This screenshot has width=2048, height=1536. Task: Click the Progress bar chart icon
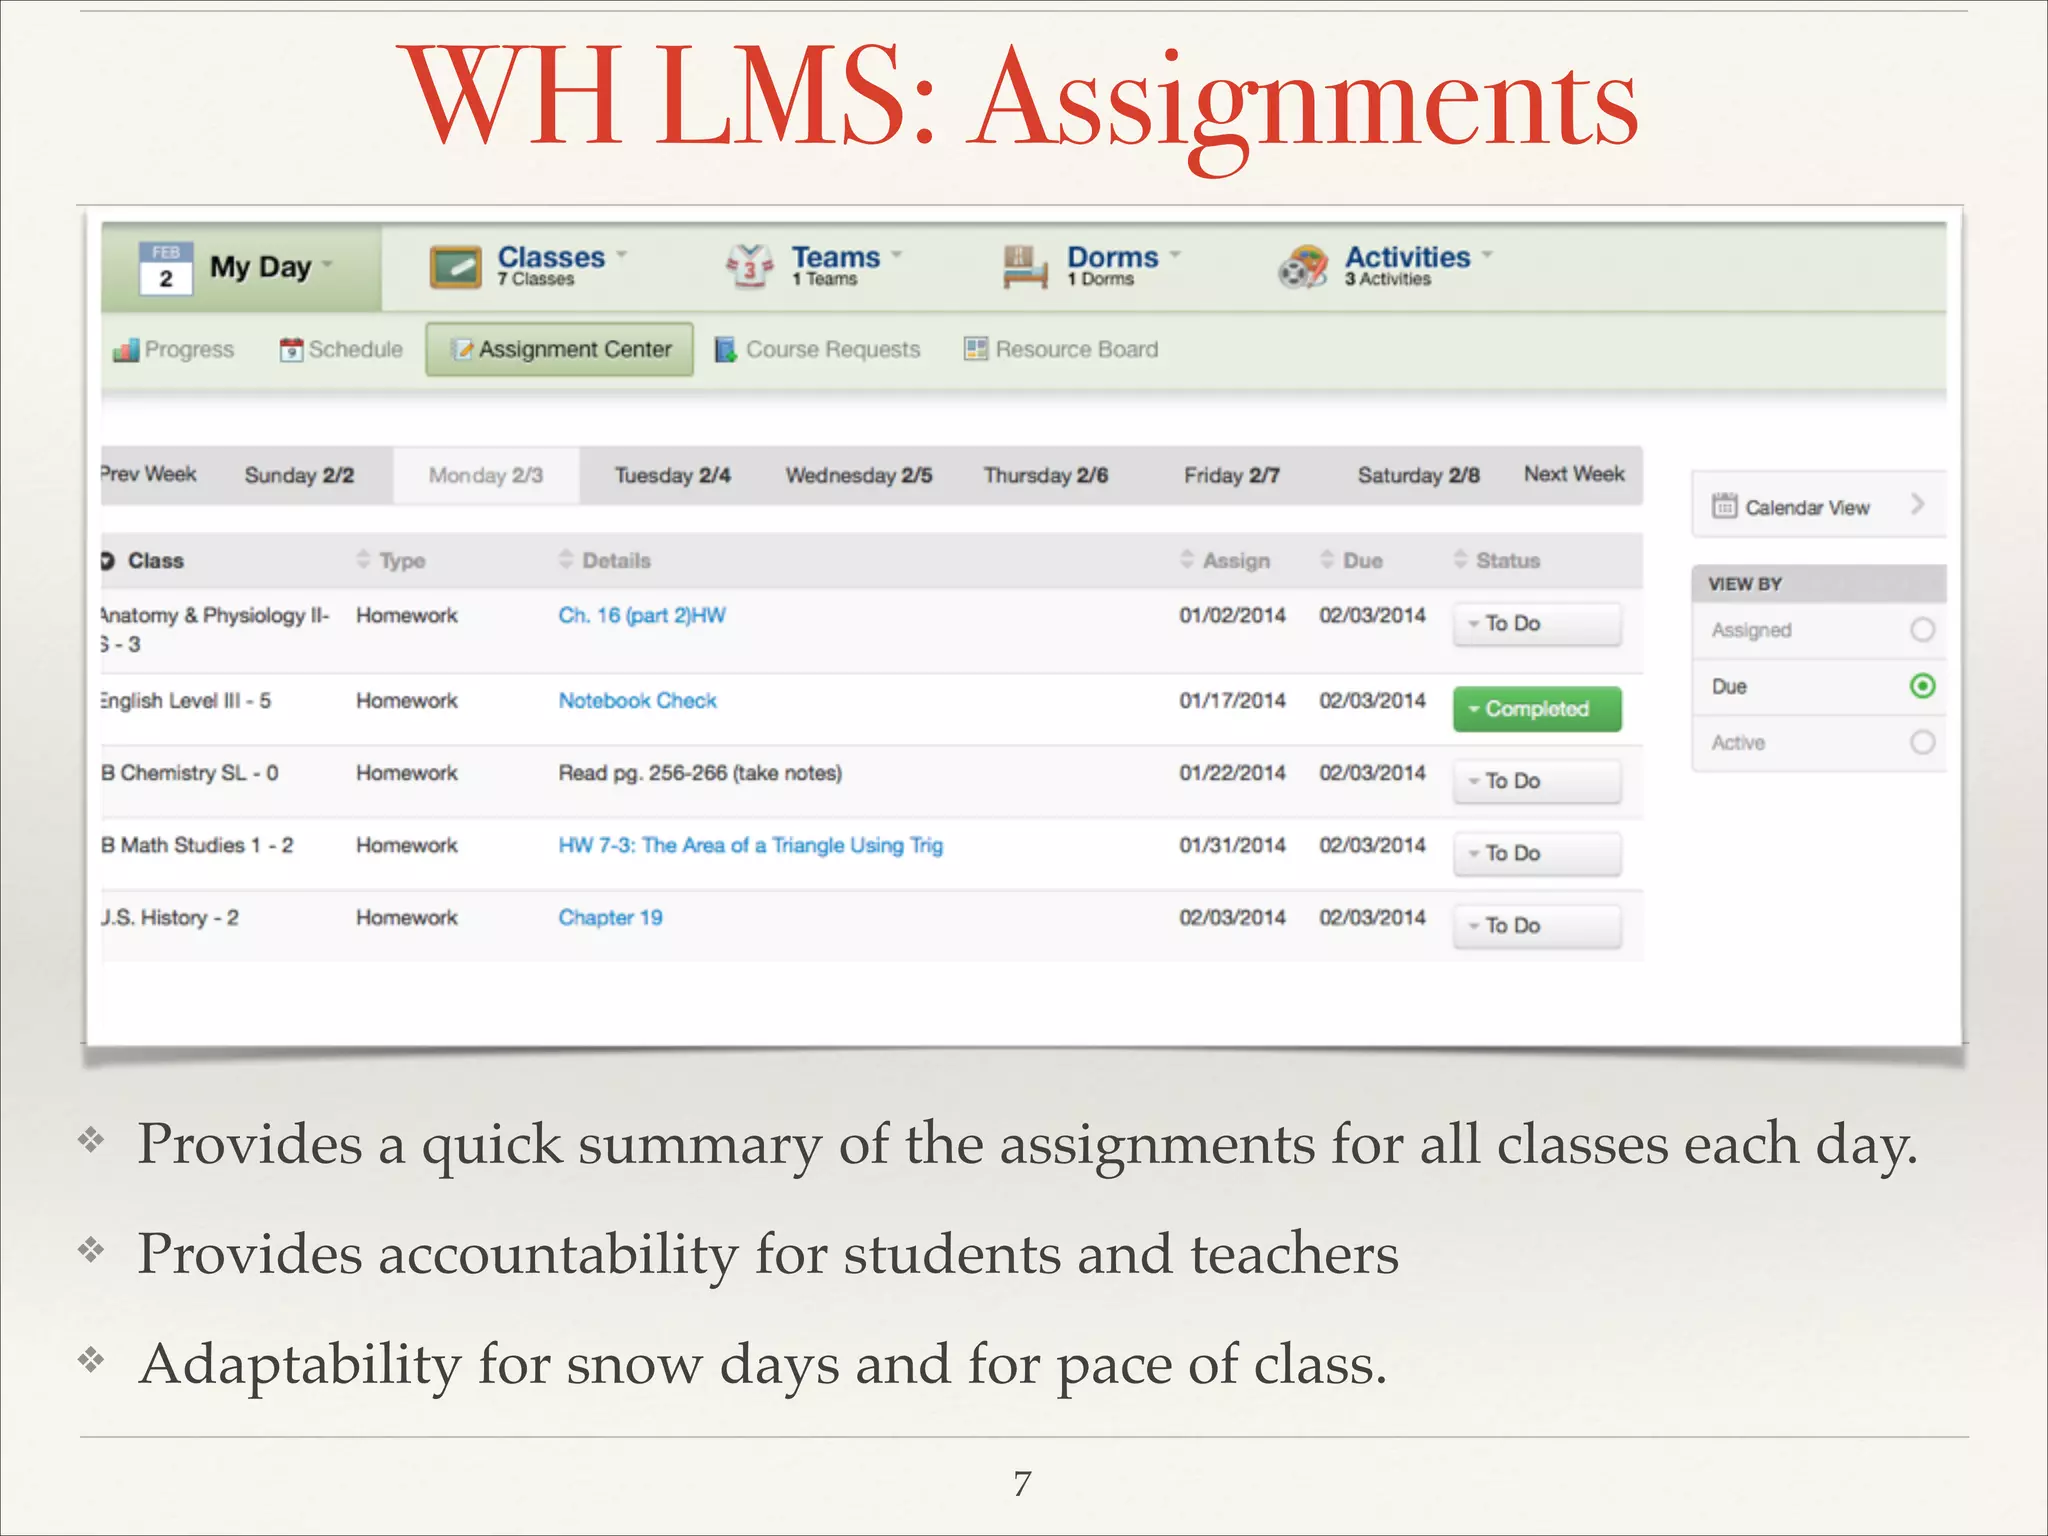pos(126,350)
